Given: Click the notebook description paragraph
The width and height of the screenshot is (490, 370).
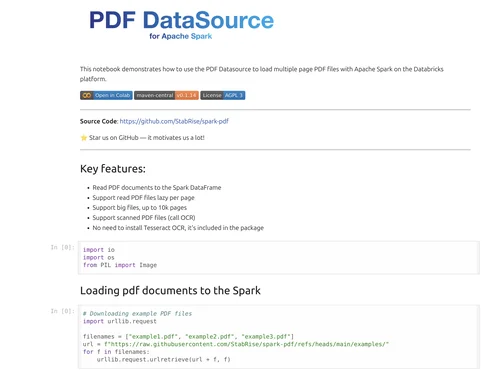Looking at the screenshot, I should click(262, 74).
